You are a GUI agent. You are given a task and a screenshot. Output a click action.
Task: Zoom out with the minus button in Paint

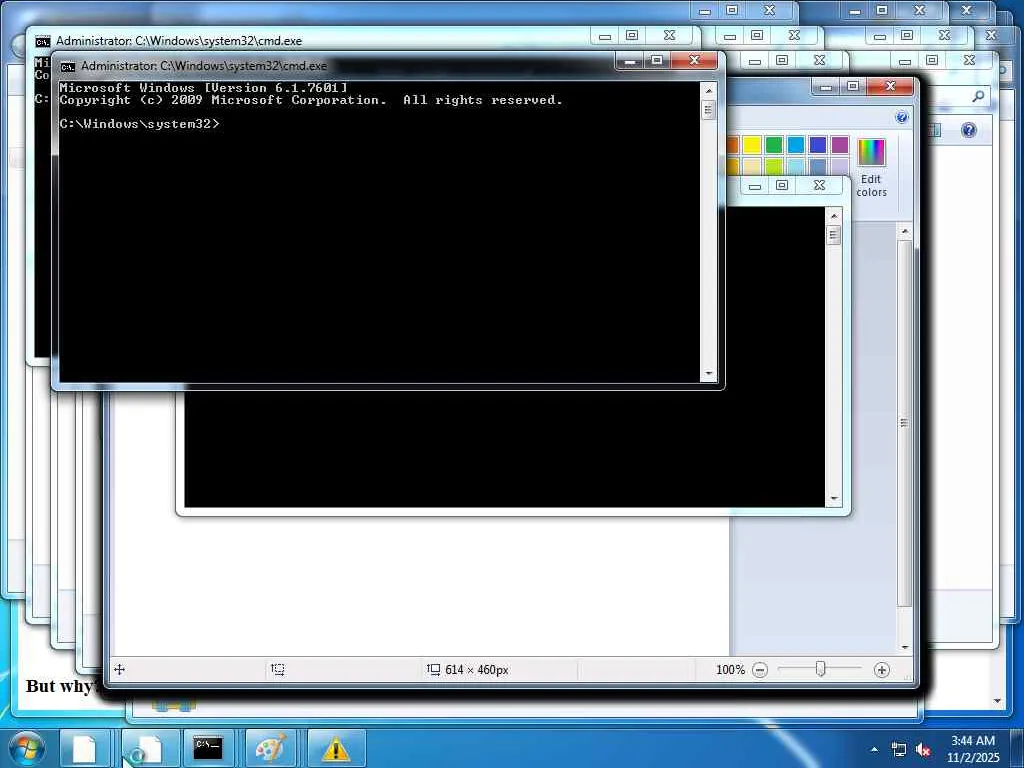pos(760,669)
